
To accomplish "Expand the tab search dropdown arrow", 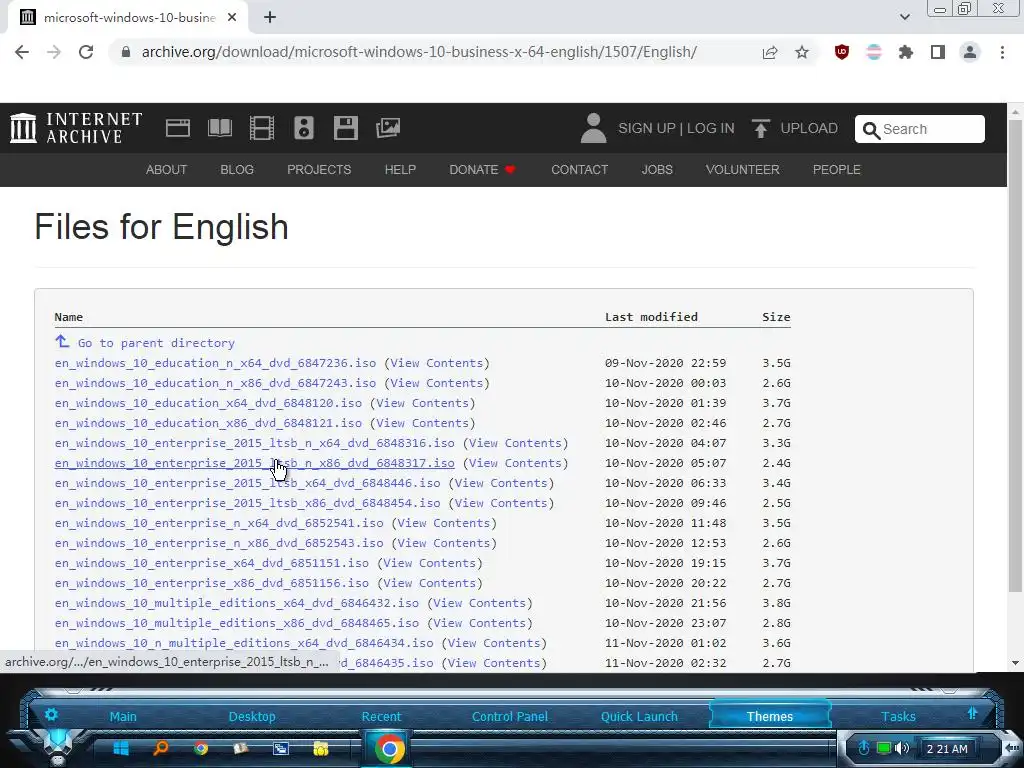I will pyautogui.click(x=904, y=17).
